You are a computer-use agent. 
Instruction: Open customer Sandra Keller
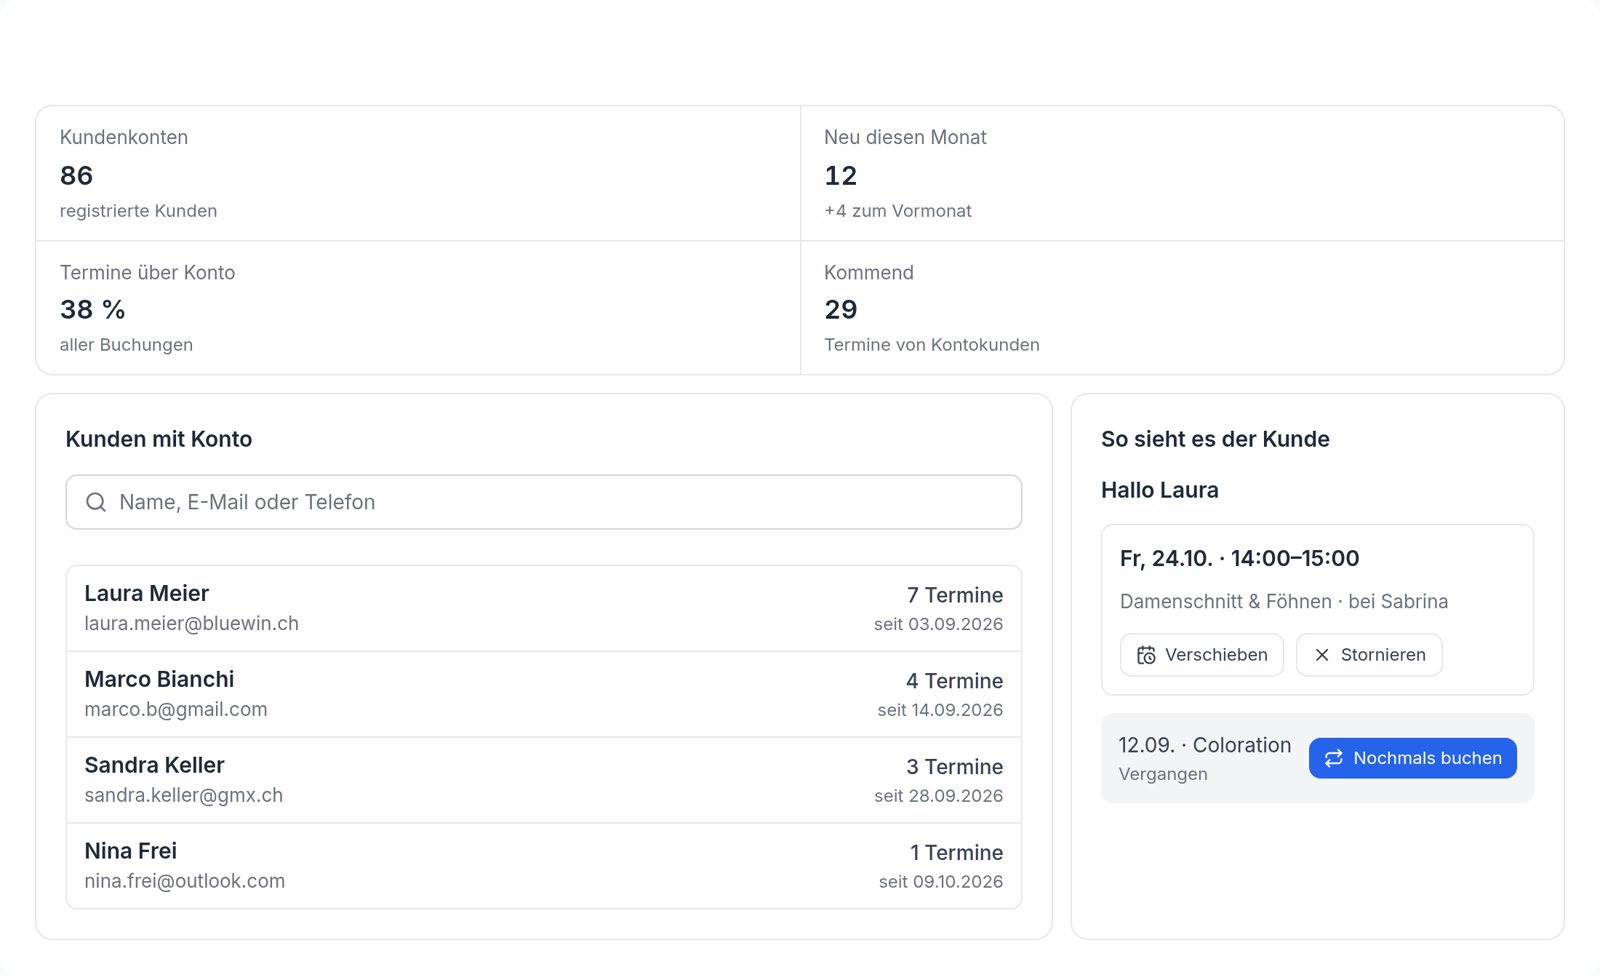544,780
